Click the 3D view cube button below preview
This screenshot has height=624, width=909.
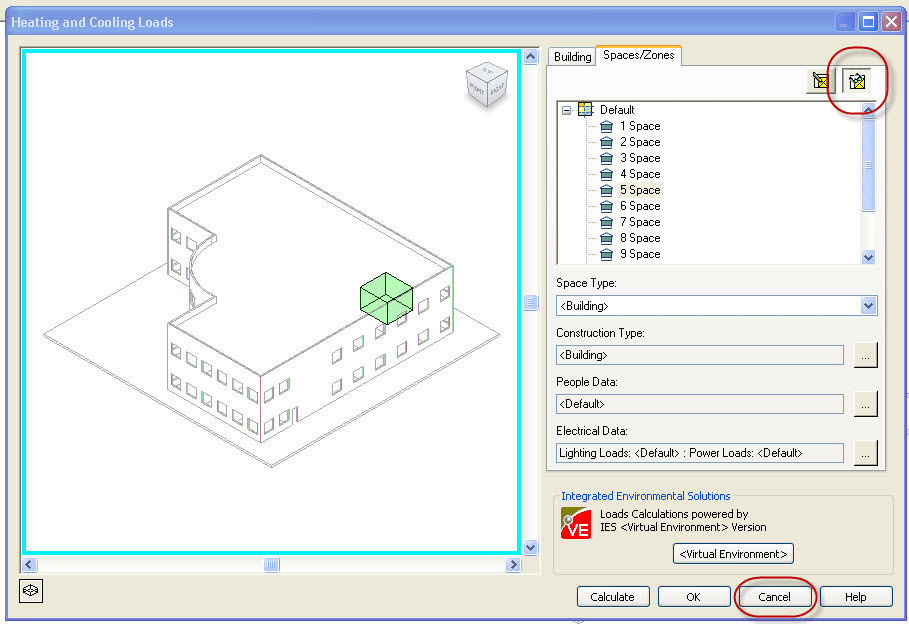pyautogui.click(x=31, y=590)
